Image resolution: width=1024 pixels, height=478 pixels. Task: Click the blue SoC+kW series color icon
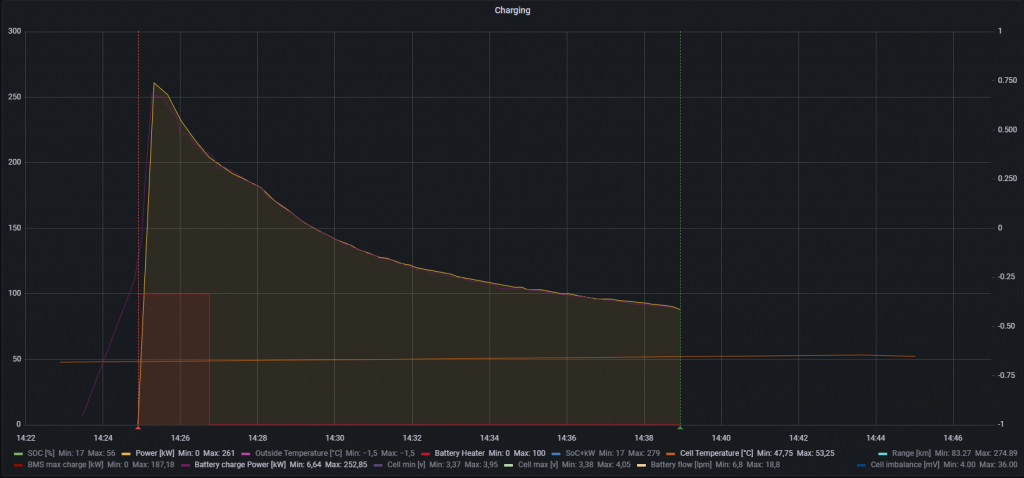click(556, 453)
